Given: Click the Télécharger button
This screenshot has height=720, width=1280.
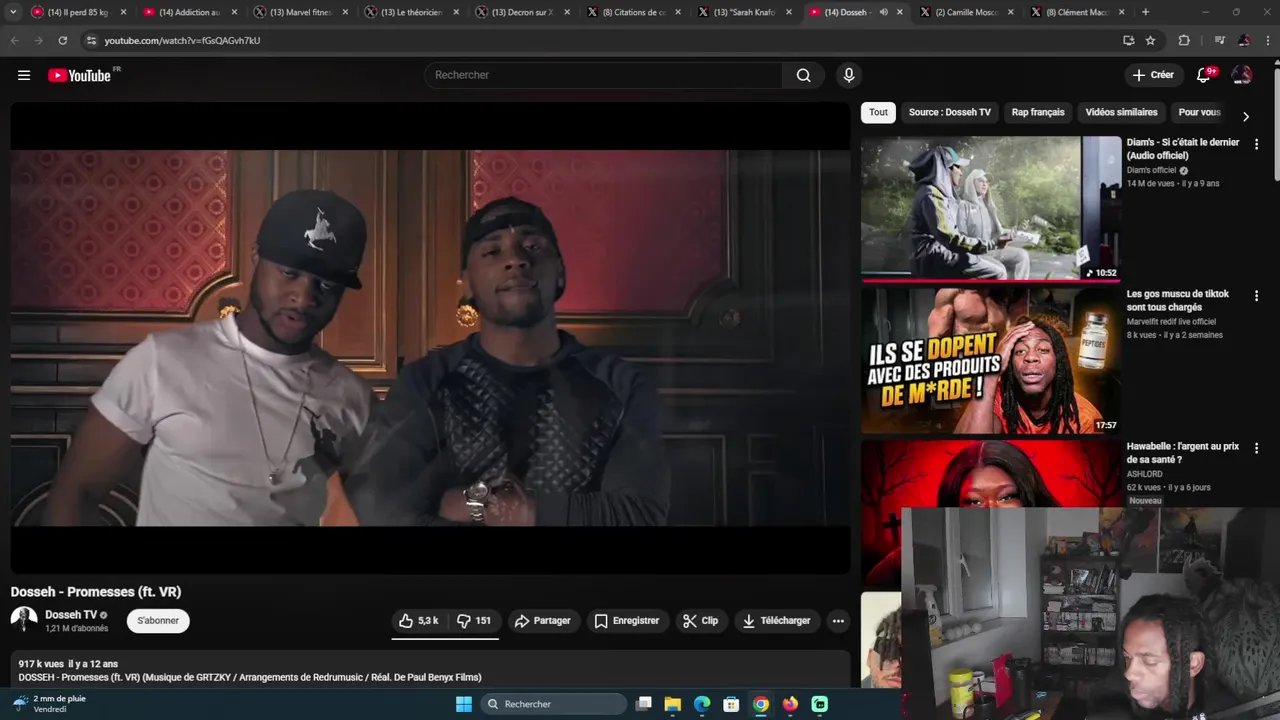Looking at the screenshot, I should [777, 621].
